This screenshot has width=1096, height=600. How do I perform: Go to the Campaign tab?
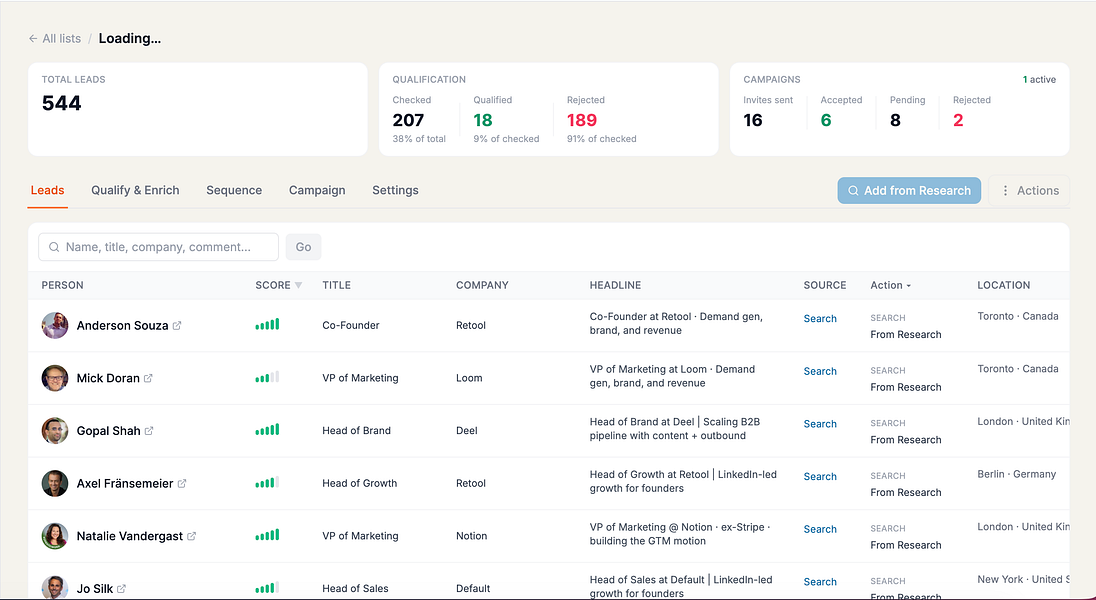click(317, 190)
